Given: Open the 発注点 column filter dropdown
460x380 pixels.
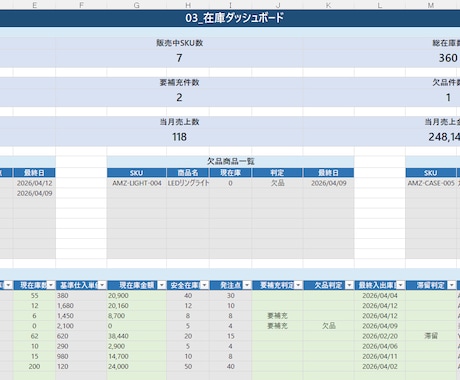Looking at the screenshot, I should point(247,285).
